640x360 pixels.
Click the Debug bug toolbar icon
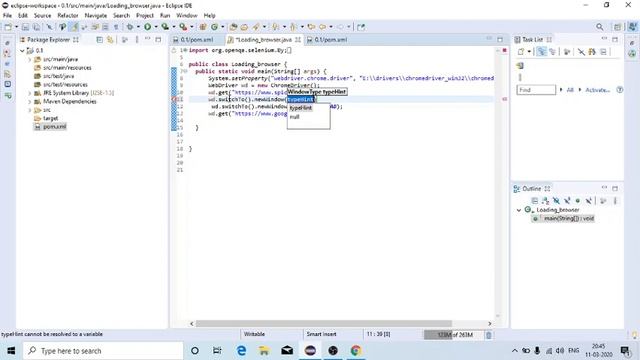pyautogui.click(x=130, y=27)
